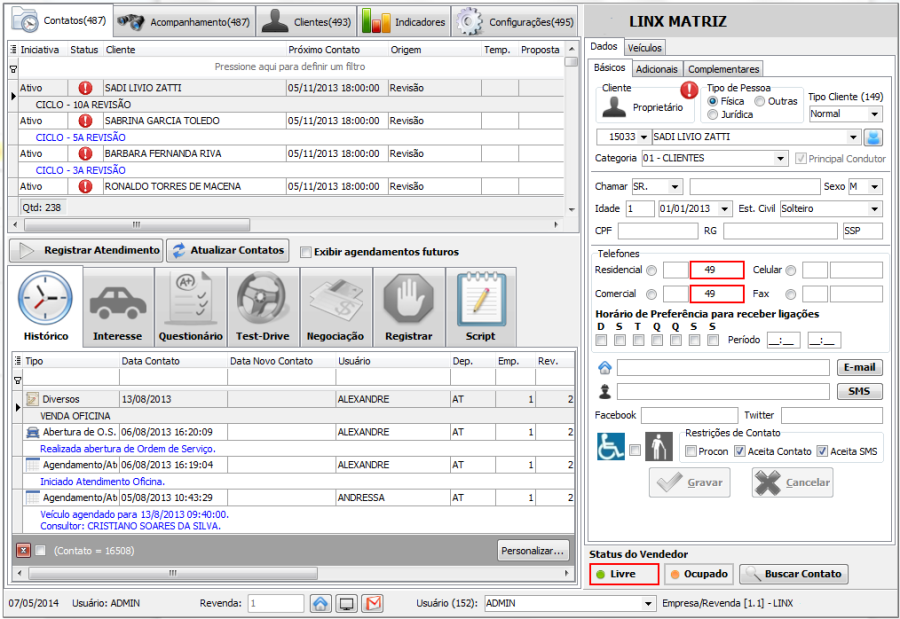
Task: Set seller status to Ocupado
Action: tap(699, 574)
